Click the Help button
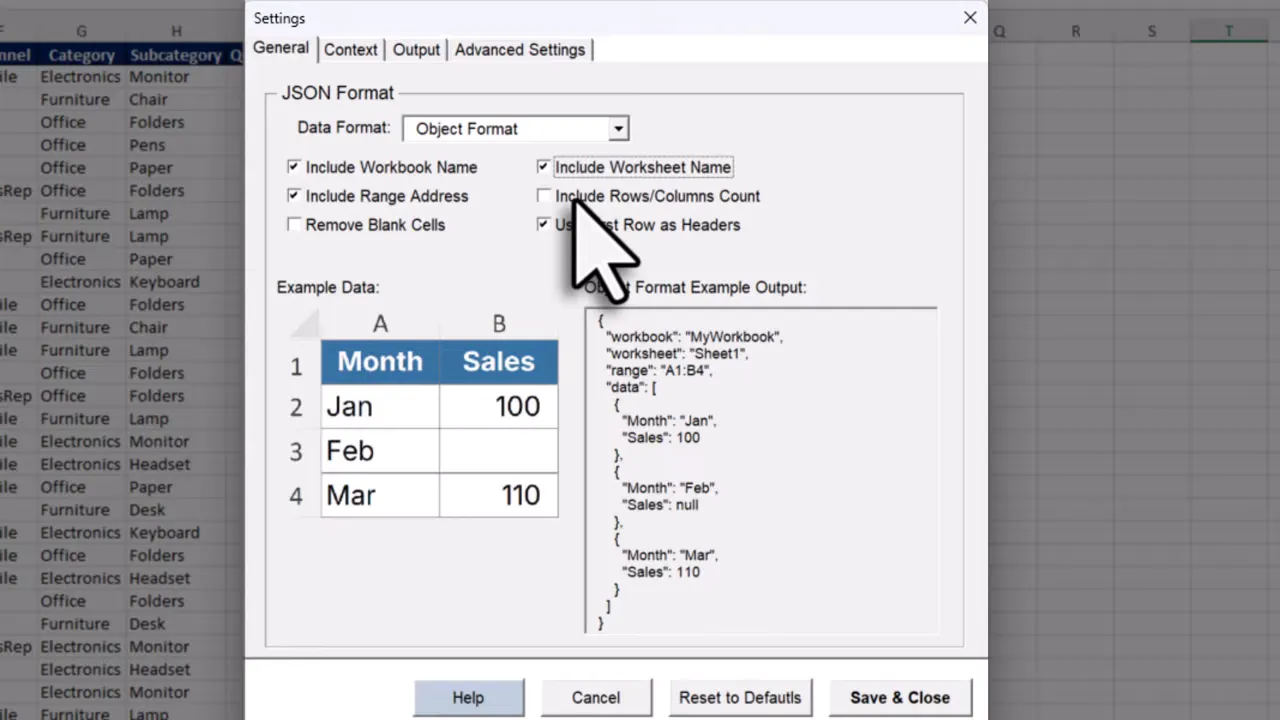The width and height of the screenshot is (1280, 720). [468, 697]
